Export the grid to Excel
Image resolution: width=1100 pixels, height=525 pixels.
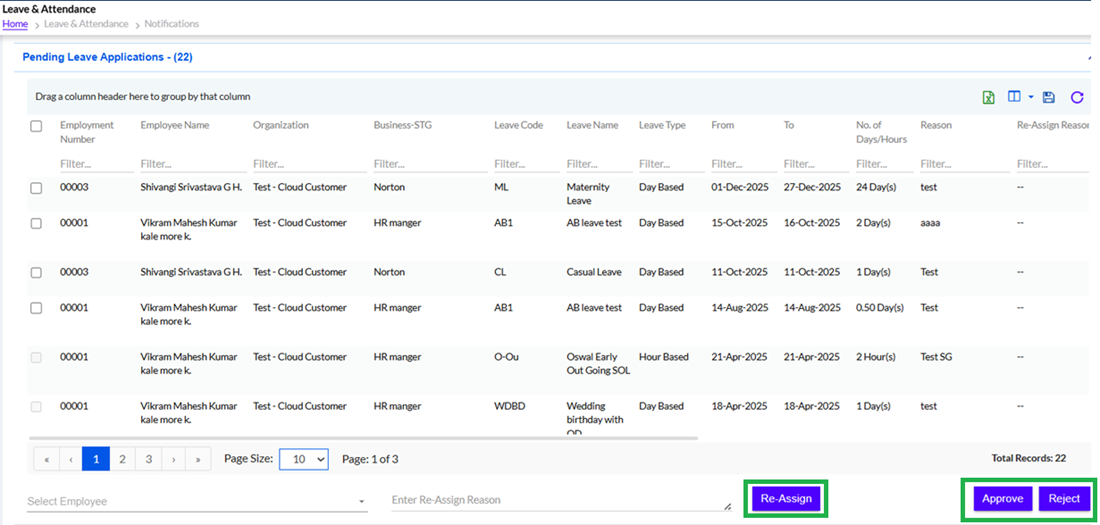point(988,97)
